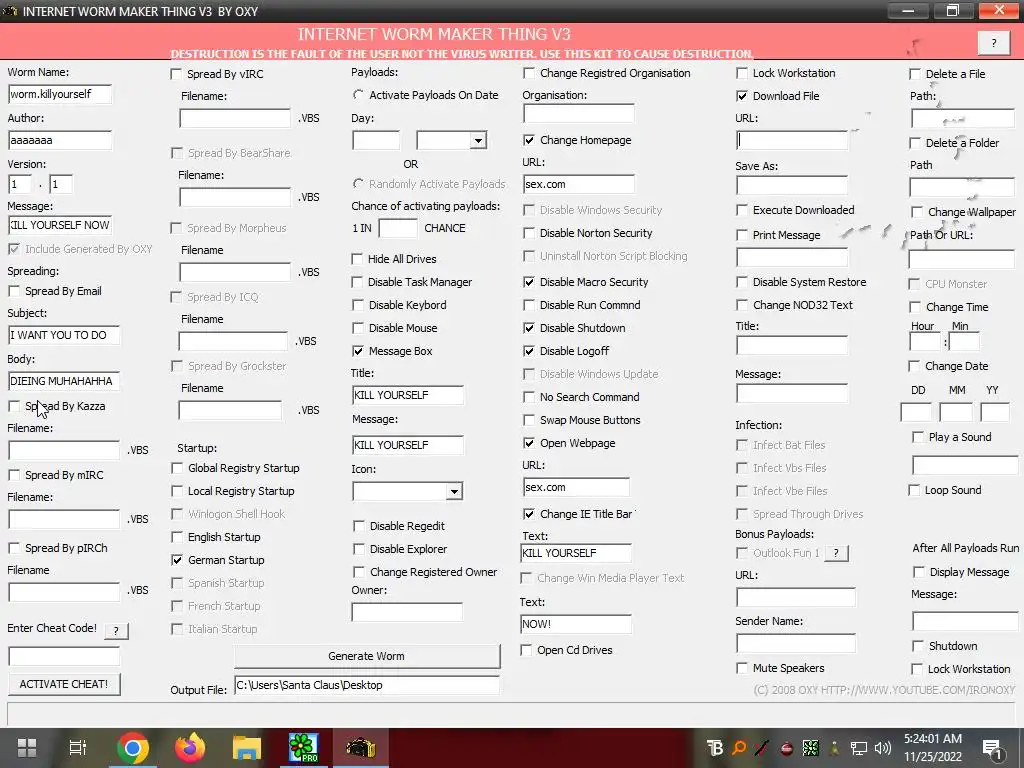The height and width of the screenshot is (768, 1024).
Task: Toggle the Lock Workstation checkbox at top
Action: pos(742,73)
